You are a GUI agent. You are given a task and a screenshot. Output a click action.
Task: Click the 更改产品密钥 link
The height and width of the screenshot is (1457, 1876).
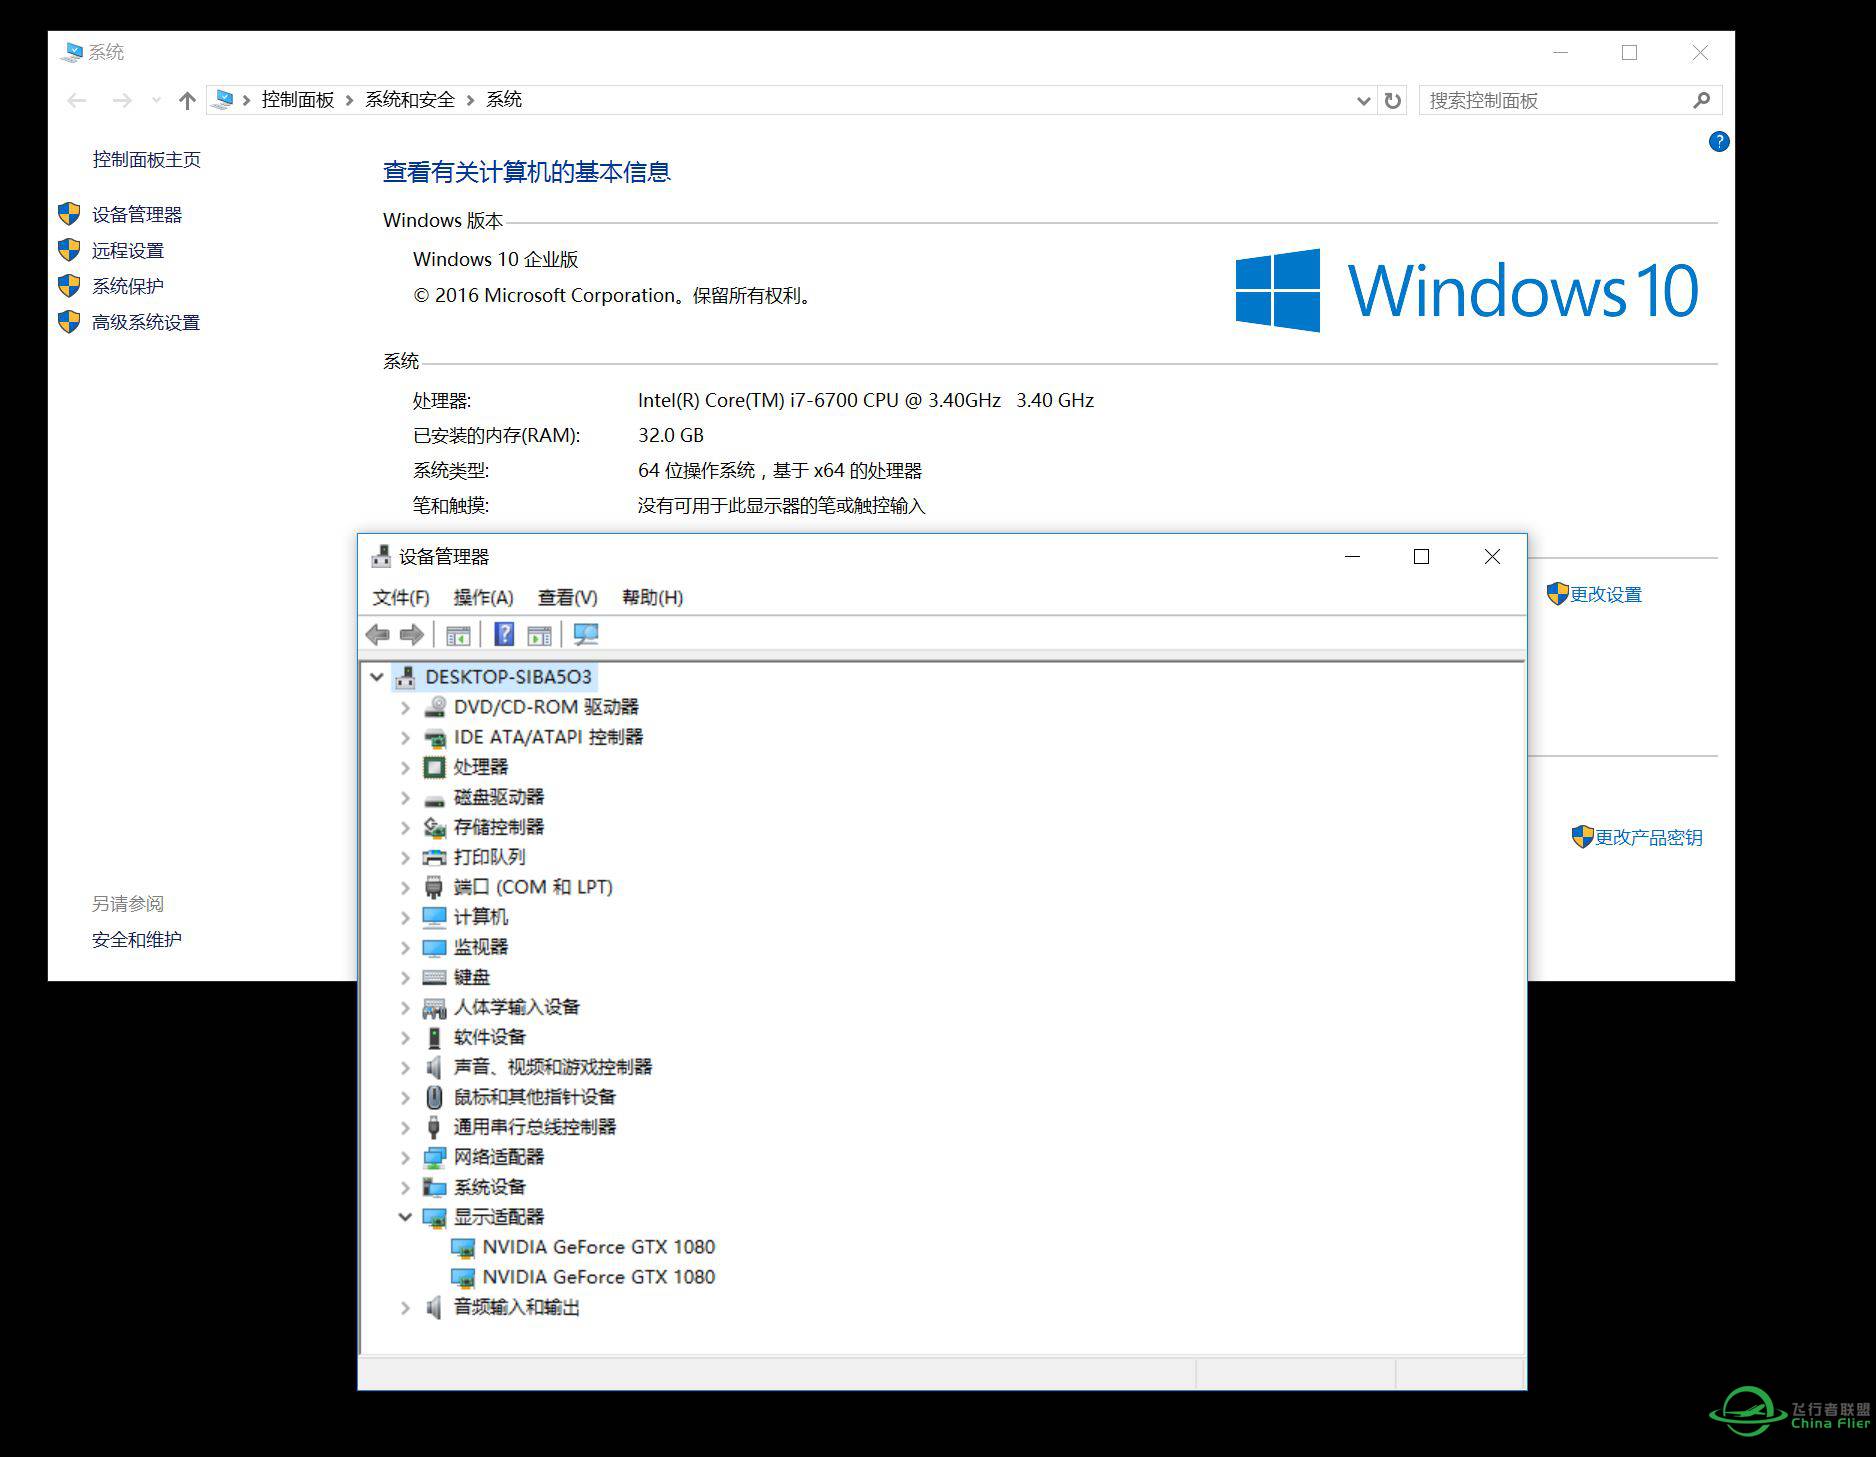point(1649,838)
